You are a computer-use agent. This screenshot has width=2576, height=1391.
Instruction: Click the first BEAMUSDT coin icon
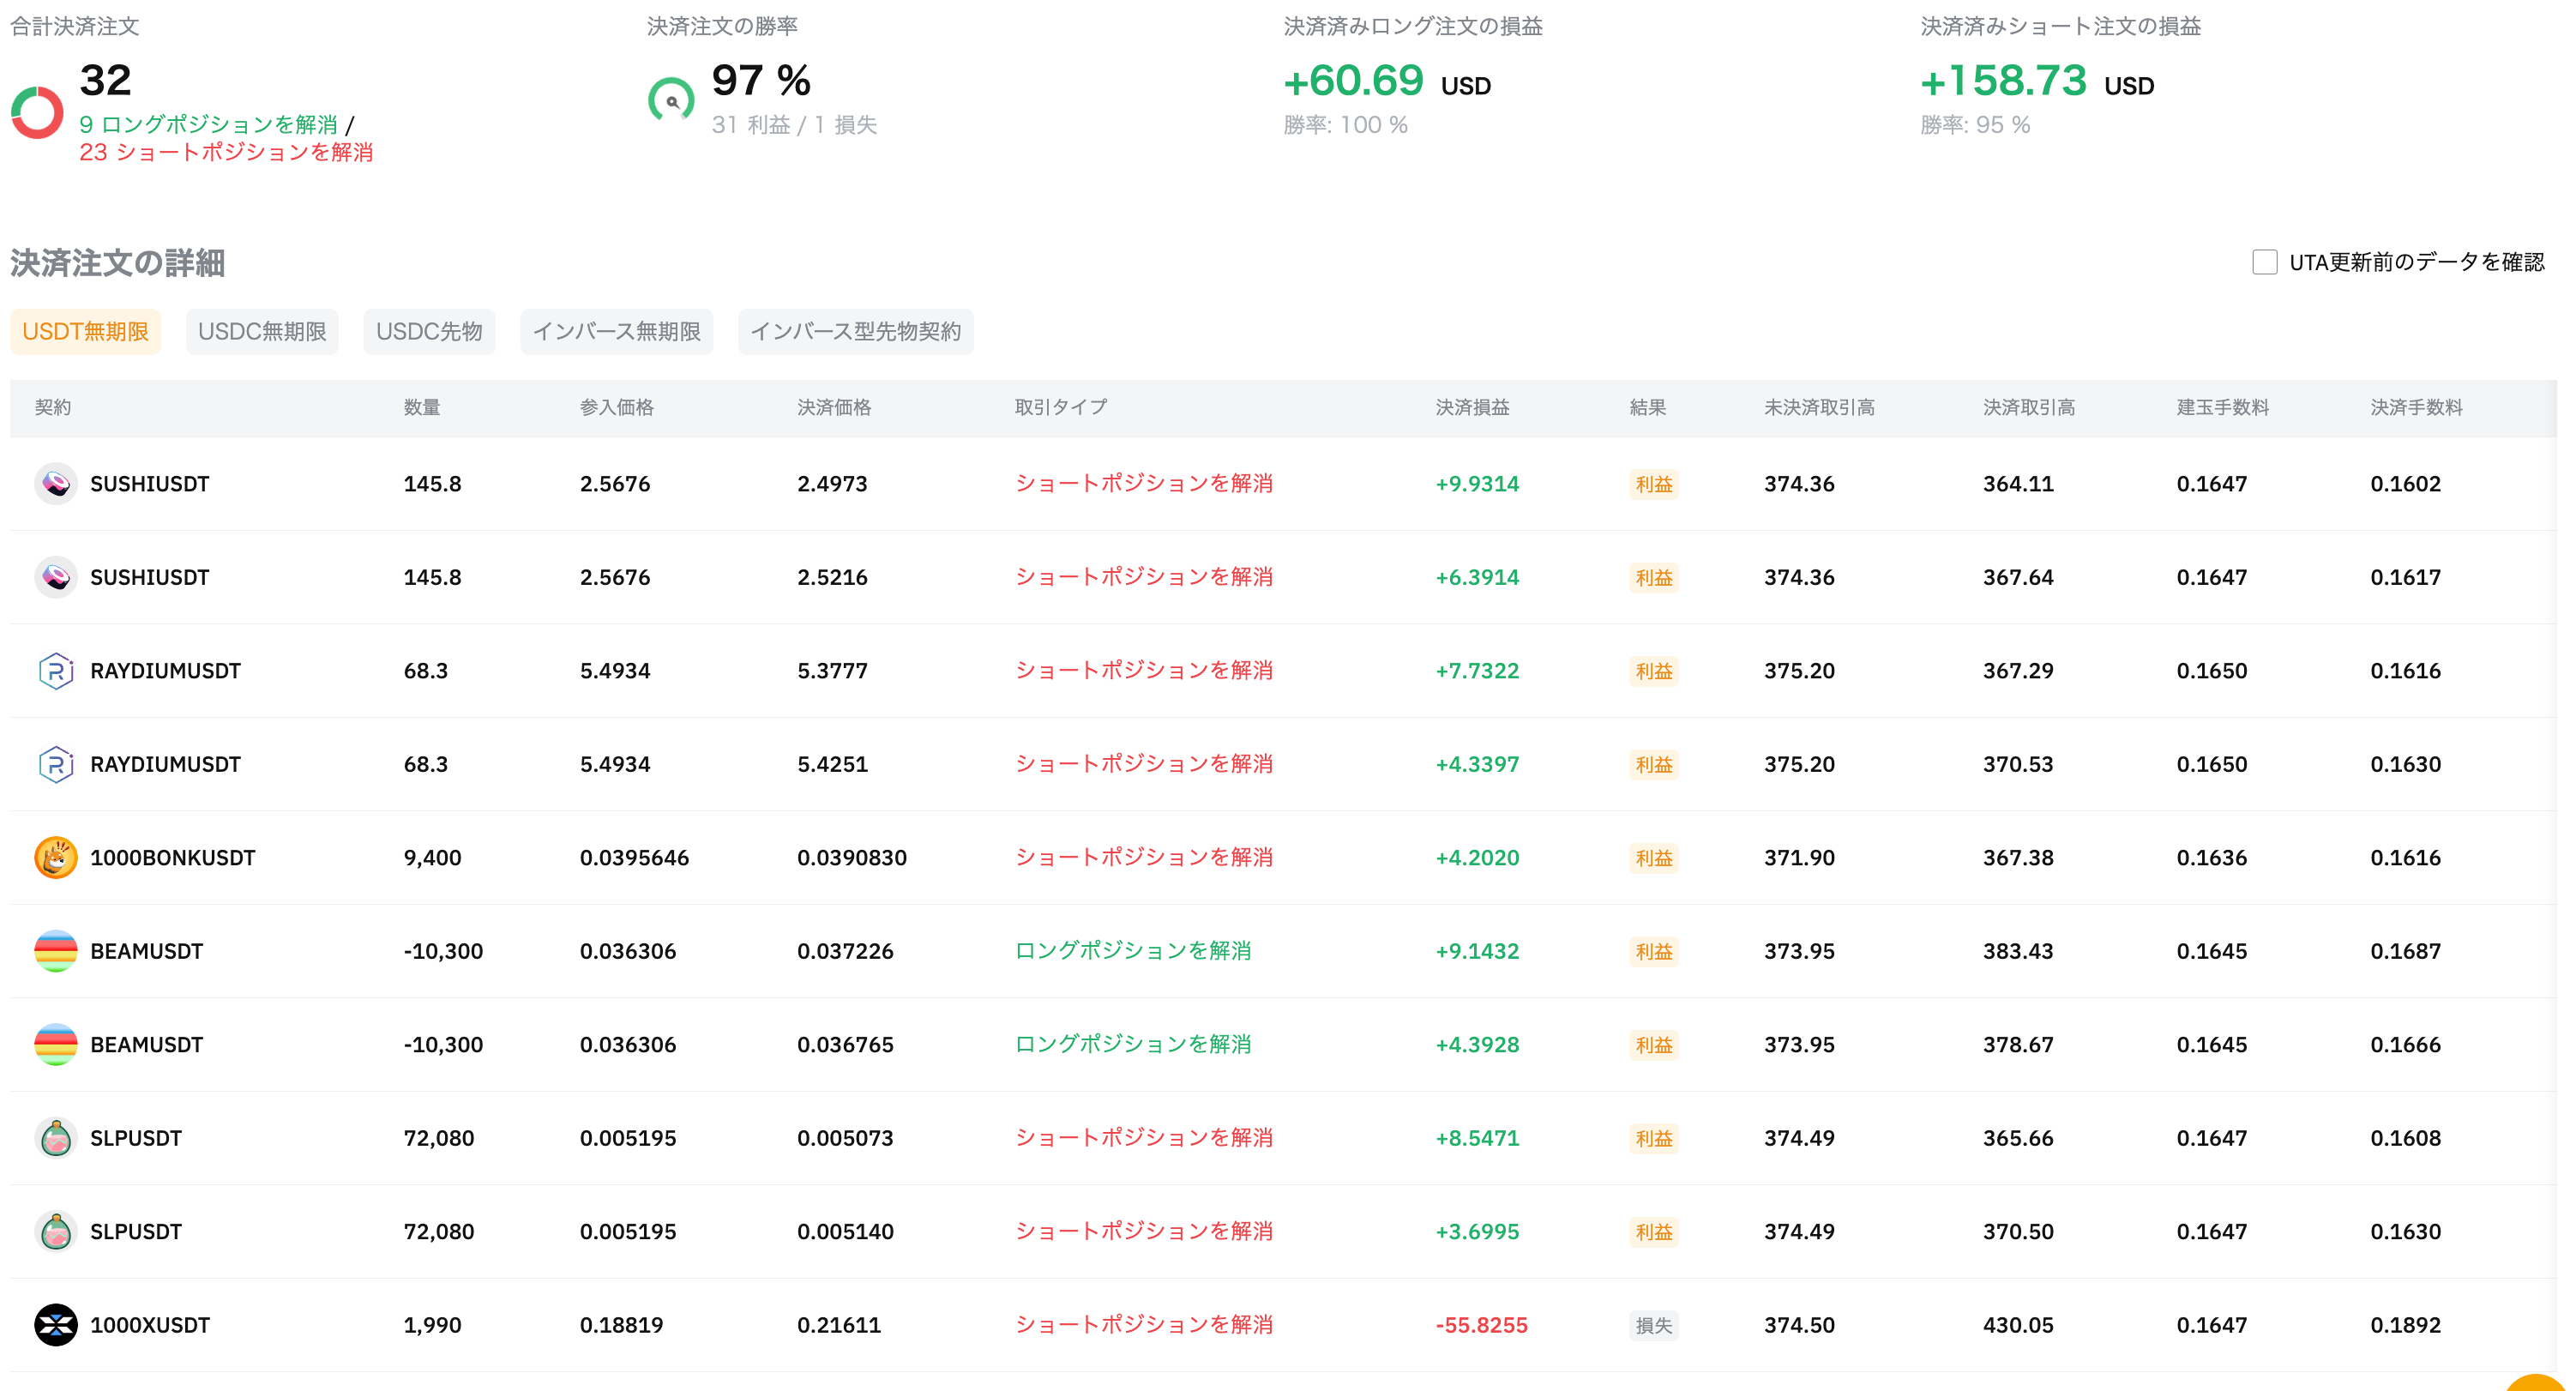[x=56, y=951]
